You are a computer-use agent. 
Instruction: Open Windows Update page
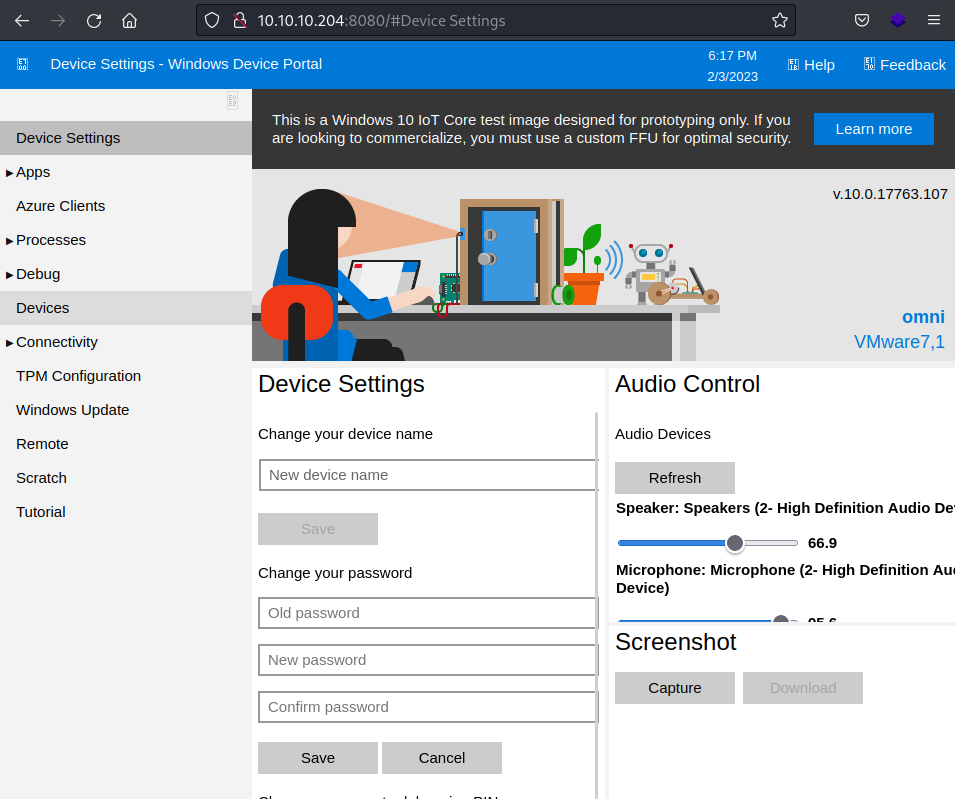[x=126, y=410]
